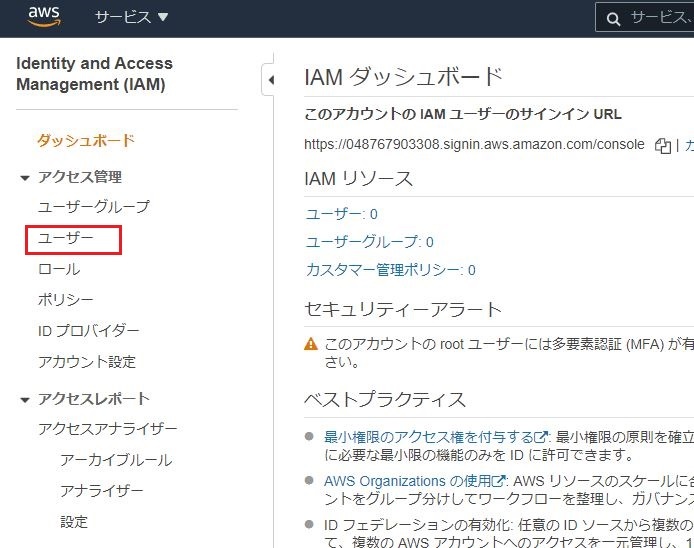The height and width of the screenshot is (548, 694).
Task: Open ポリシー in the sidebar
Action: 66,300
